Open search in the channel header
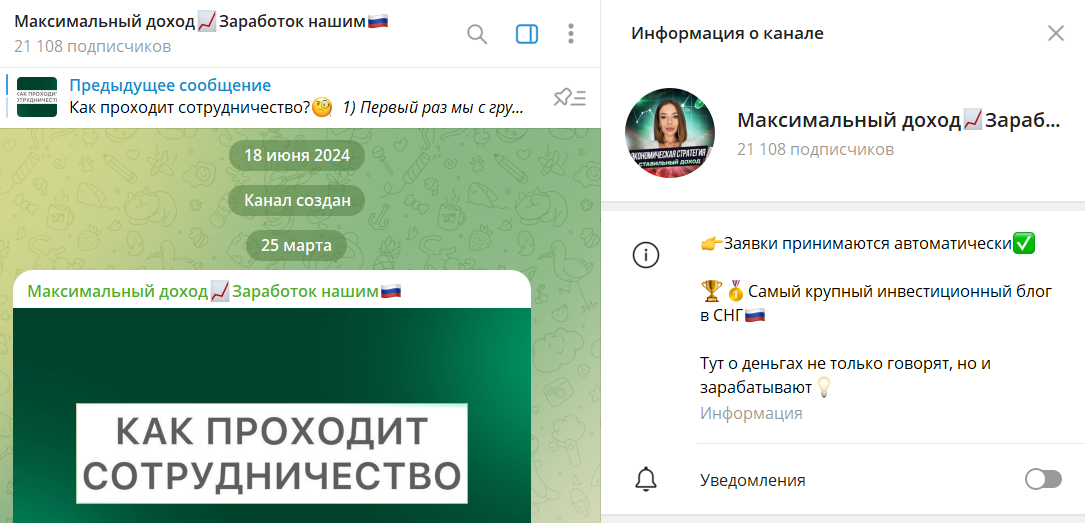Image resolution: width=1085 pixels, height=523 pixels. pos(477,34)
